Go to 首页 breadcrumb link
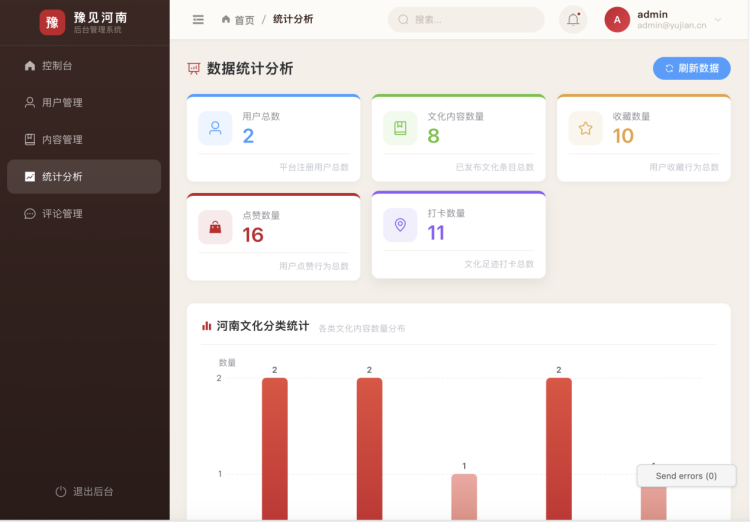750x522 pixels. (x=244, y=20)
